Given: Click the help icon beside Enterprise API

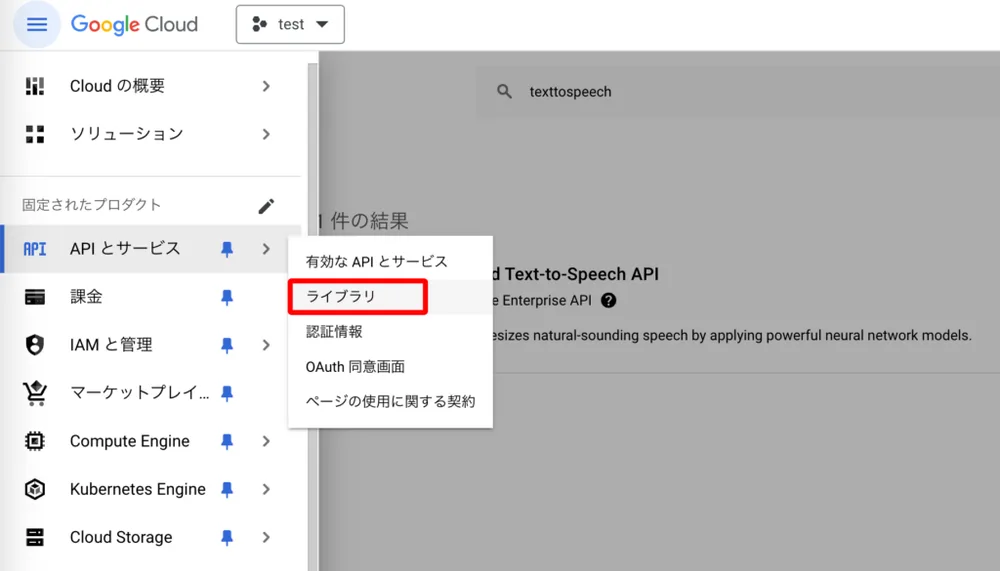Looking at the screenshot, I should tap(608, 300).
